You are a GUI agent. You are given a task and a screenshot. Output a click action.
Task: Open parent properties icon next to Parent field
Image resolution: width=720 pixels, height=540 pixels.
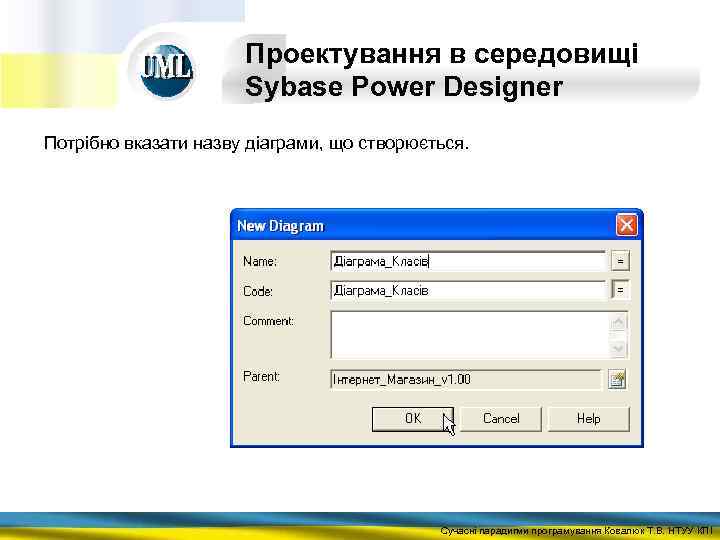pyautogui.click(x=617, y=380)
